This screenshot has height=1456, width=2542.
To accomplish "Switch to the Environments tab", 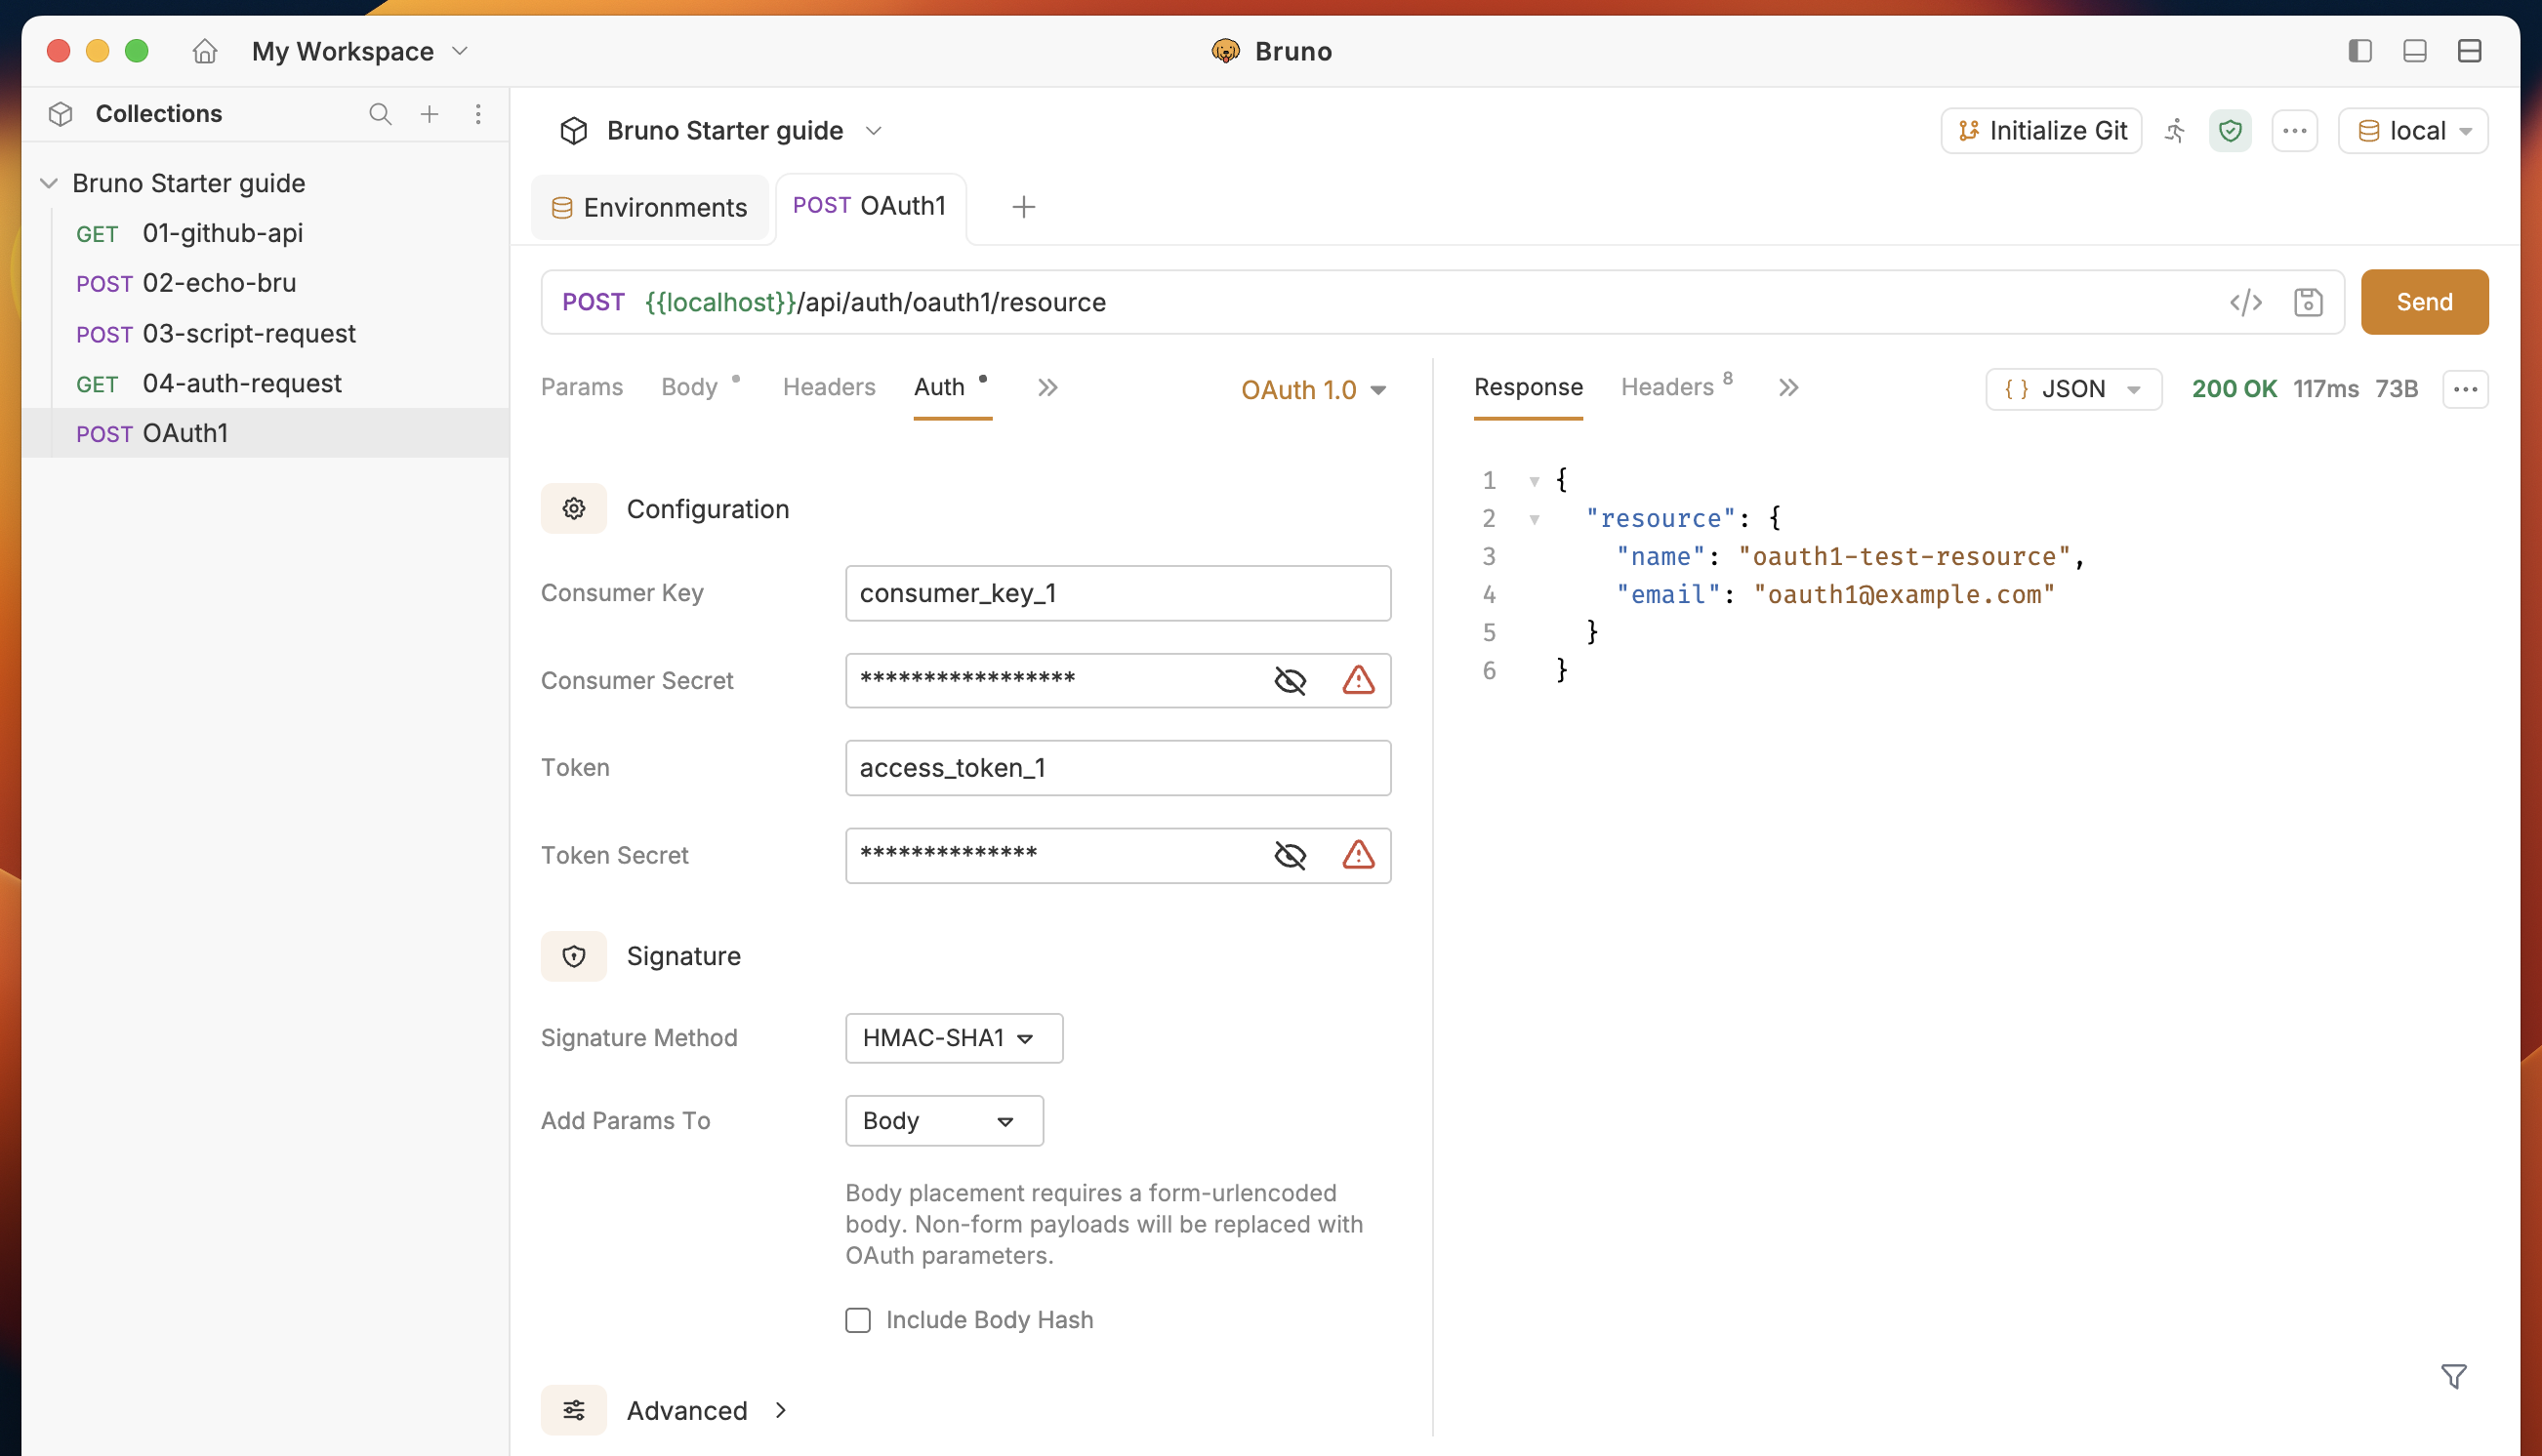I will [650, 207].
